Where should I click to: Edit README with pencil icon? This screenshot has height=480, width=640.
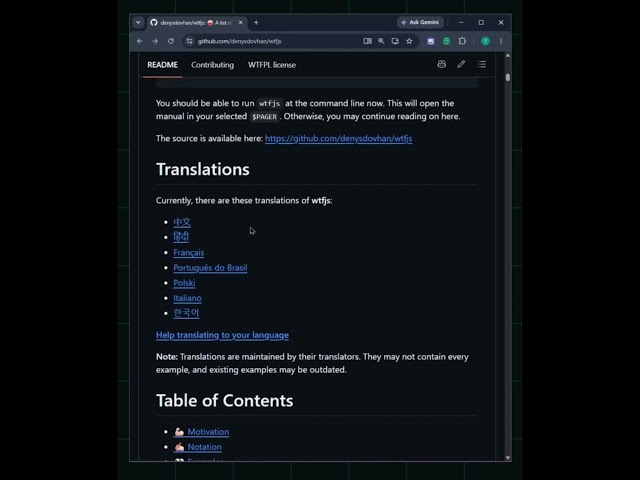[x=461, y=64]
